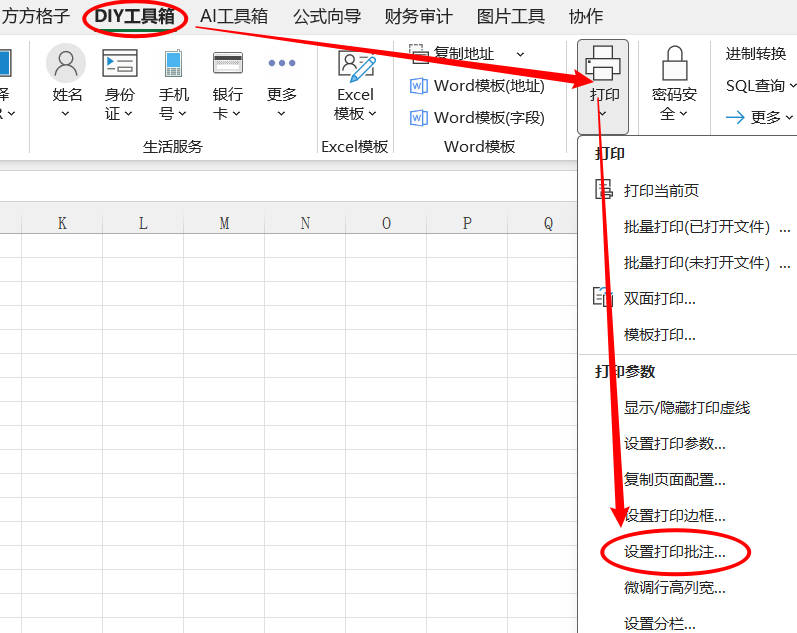Click Word模板(字段) button
Screen dimensions: 797x633
pyautogui.click(x=478, y=117)
